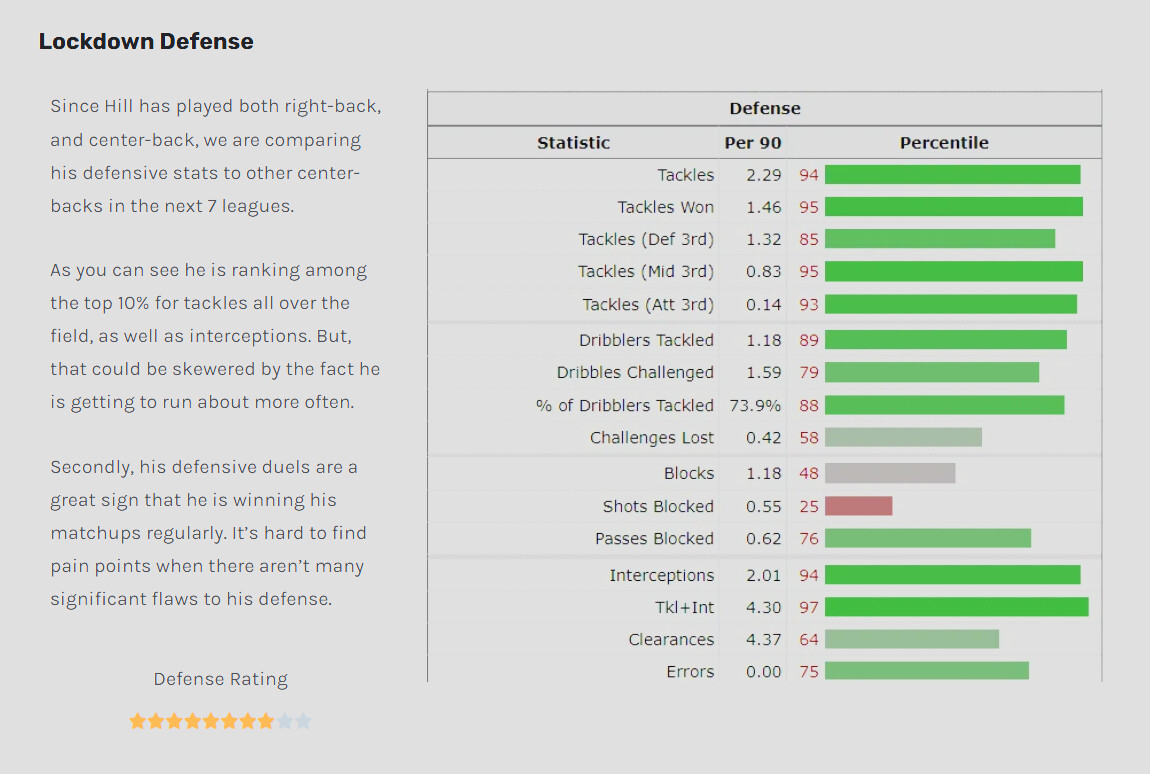Screen dimensions: 1150x774
Task: Select the Tackles Won row label
Action: (665, 207)
